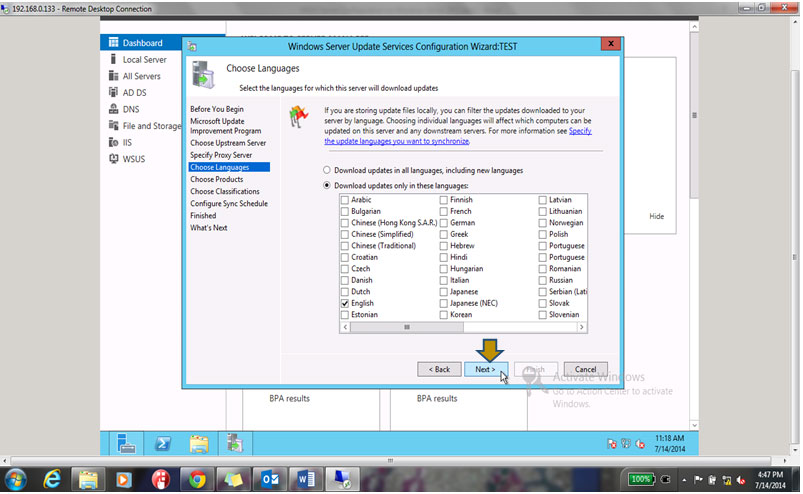Open Outlook from local taskbar
The image size is (803, 494).
[269, 480]
